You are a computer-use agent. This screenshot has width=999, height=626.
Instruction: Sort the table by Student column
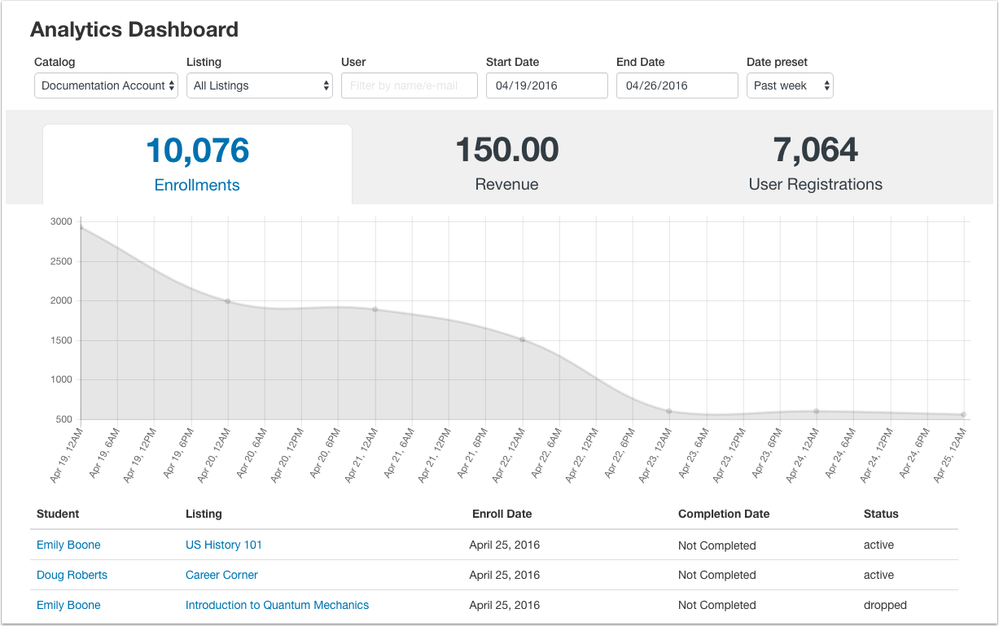[x=57, y=514]
